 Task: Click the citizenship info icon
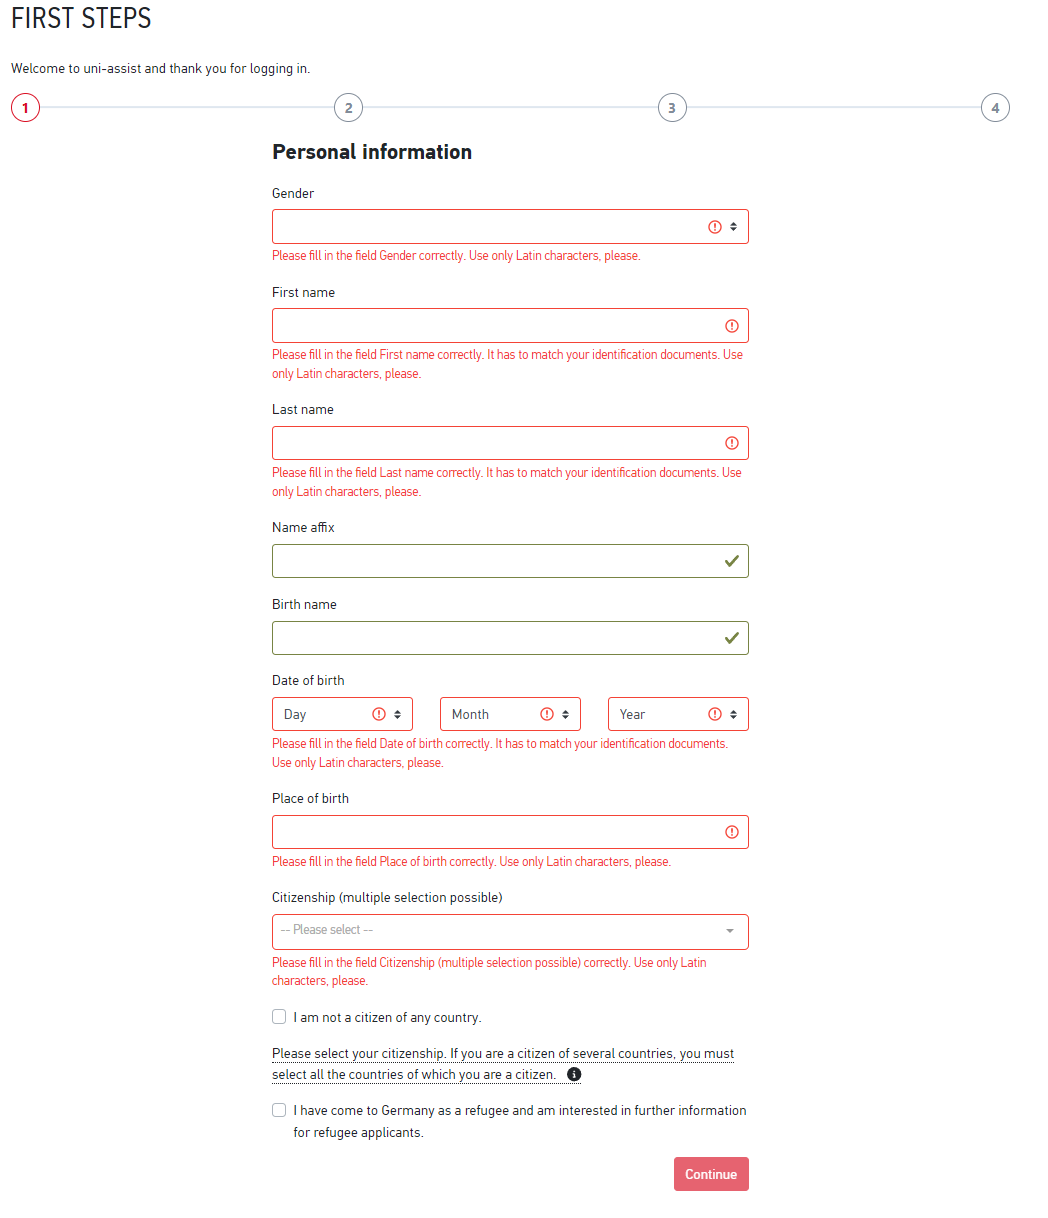click(574, 1075)
